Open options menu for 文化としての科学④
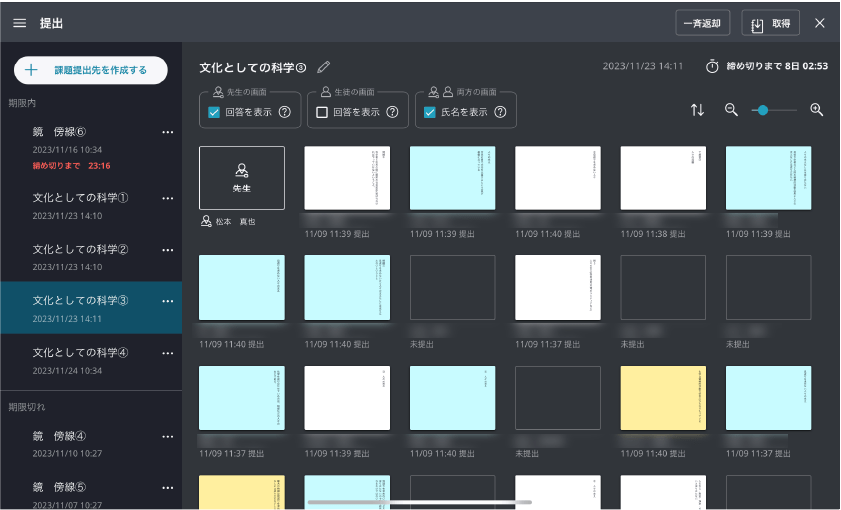 (x=168, y=353)
